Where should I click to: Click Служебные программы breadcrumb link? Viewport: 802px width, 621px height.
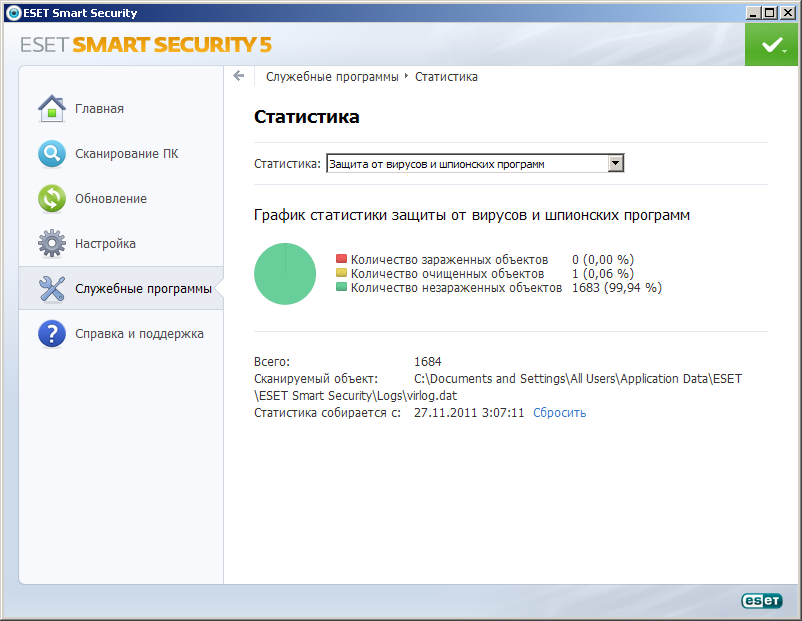click(x=332, y=76)
